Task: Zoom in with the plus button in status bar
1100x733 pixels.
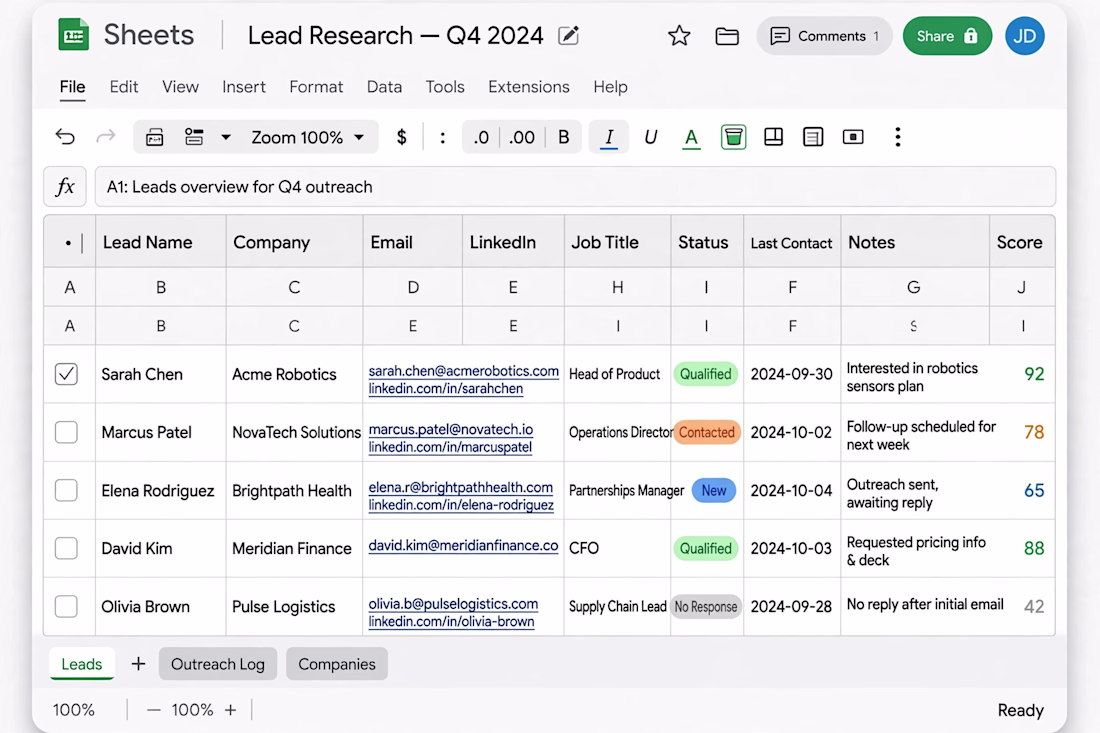Action: [231, 710]
